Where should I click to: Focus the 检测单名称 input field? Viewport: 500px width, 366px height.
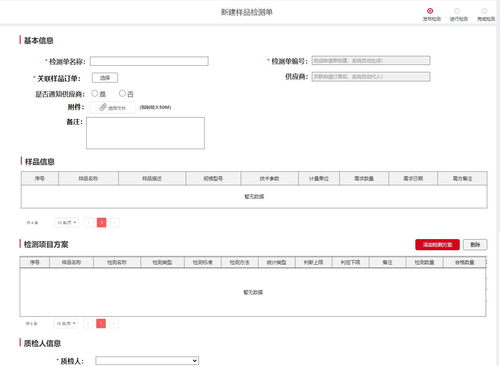(x=149, y=61)
